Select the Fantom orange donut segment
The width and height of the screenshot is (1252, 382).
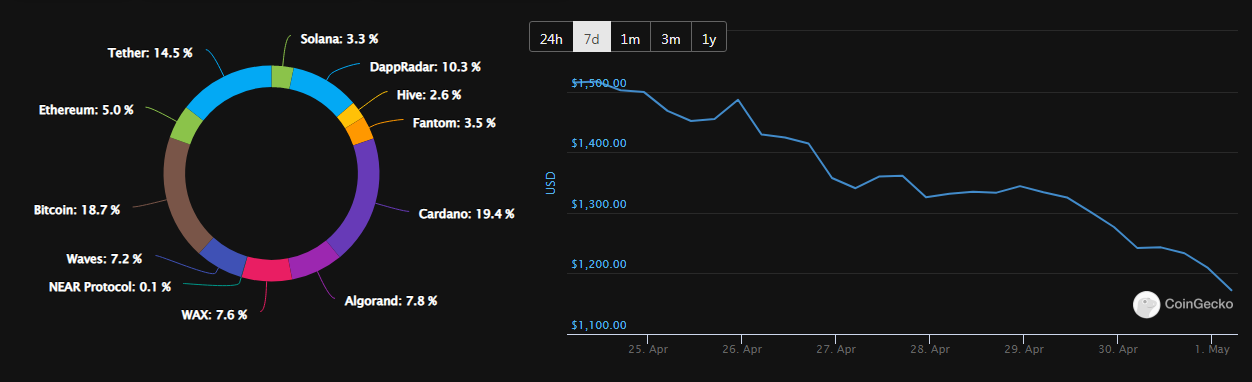point(360,131)
